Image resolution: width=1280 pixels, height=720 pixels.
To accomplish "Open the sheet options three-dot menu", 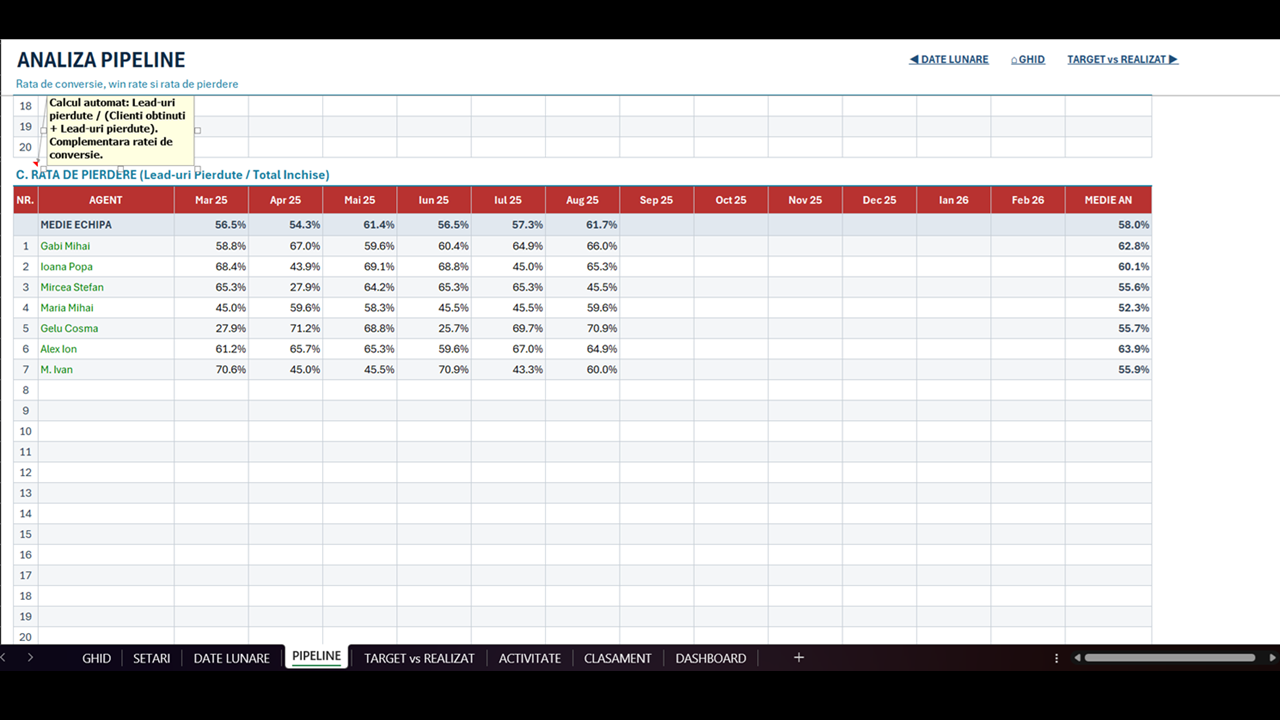I will coord(1056,658).
